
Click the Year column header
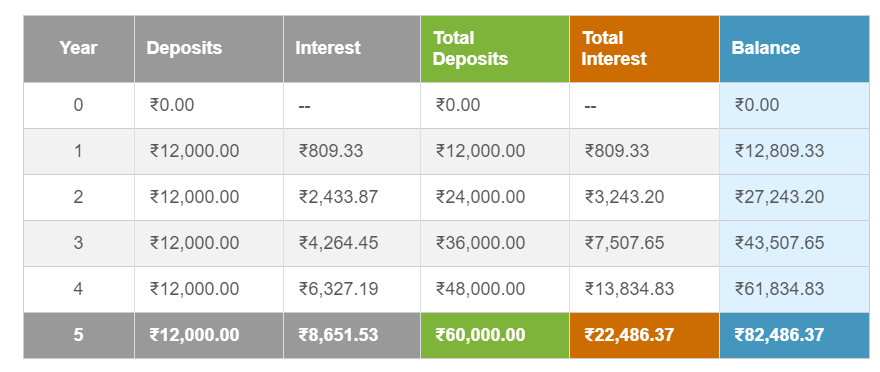pos(79,49)
